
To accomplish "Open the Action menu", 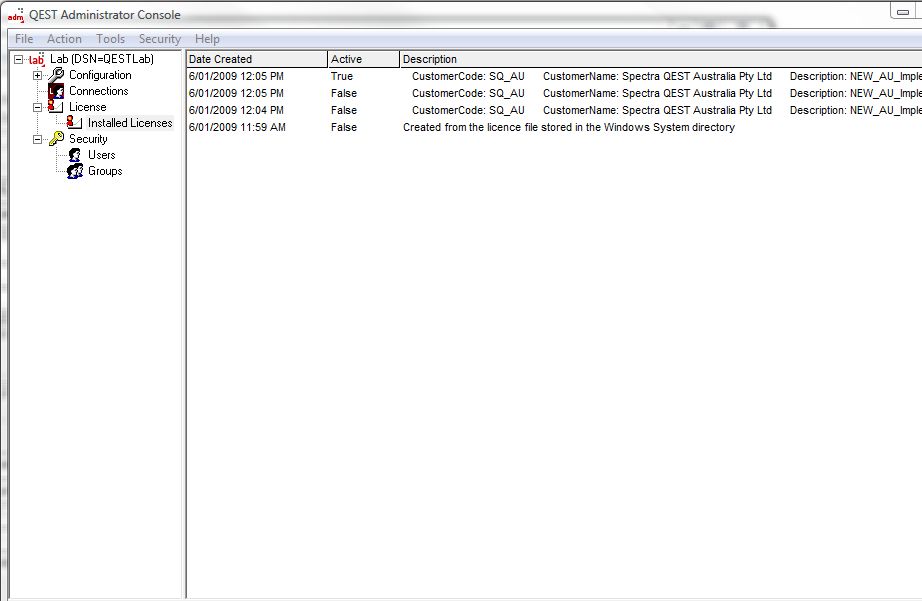I will point(64,39).
